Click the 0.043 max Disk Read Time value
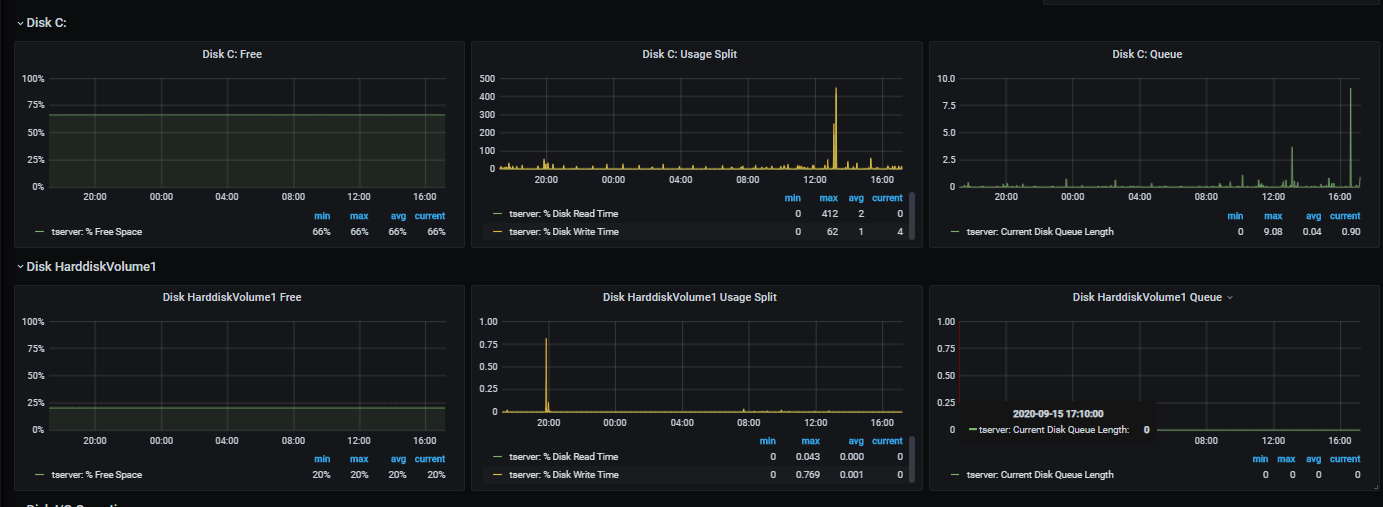This screenshot has width=1383, height=507. coord(807,457)
